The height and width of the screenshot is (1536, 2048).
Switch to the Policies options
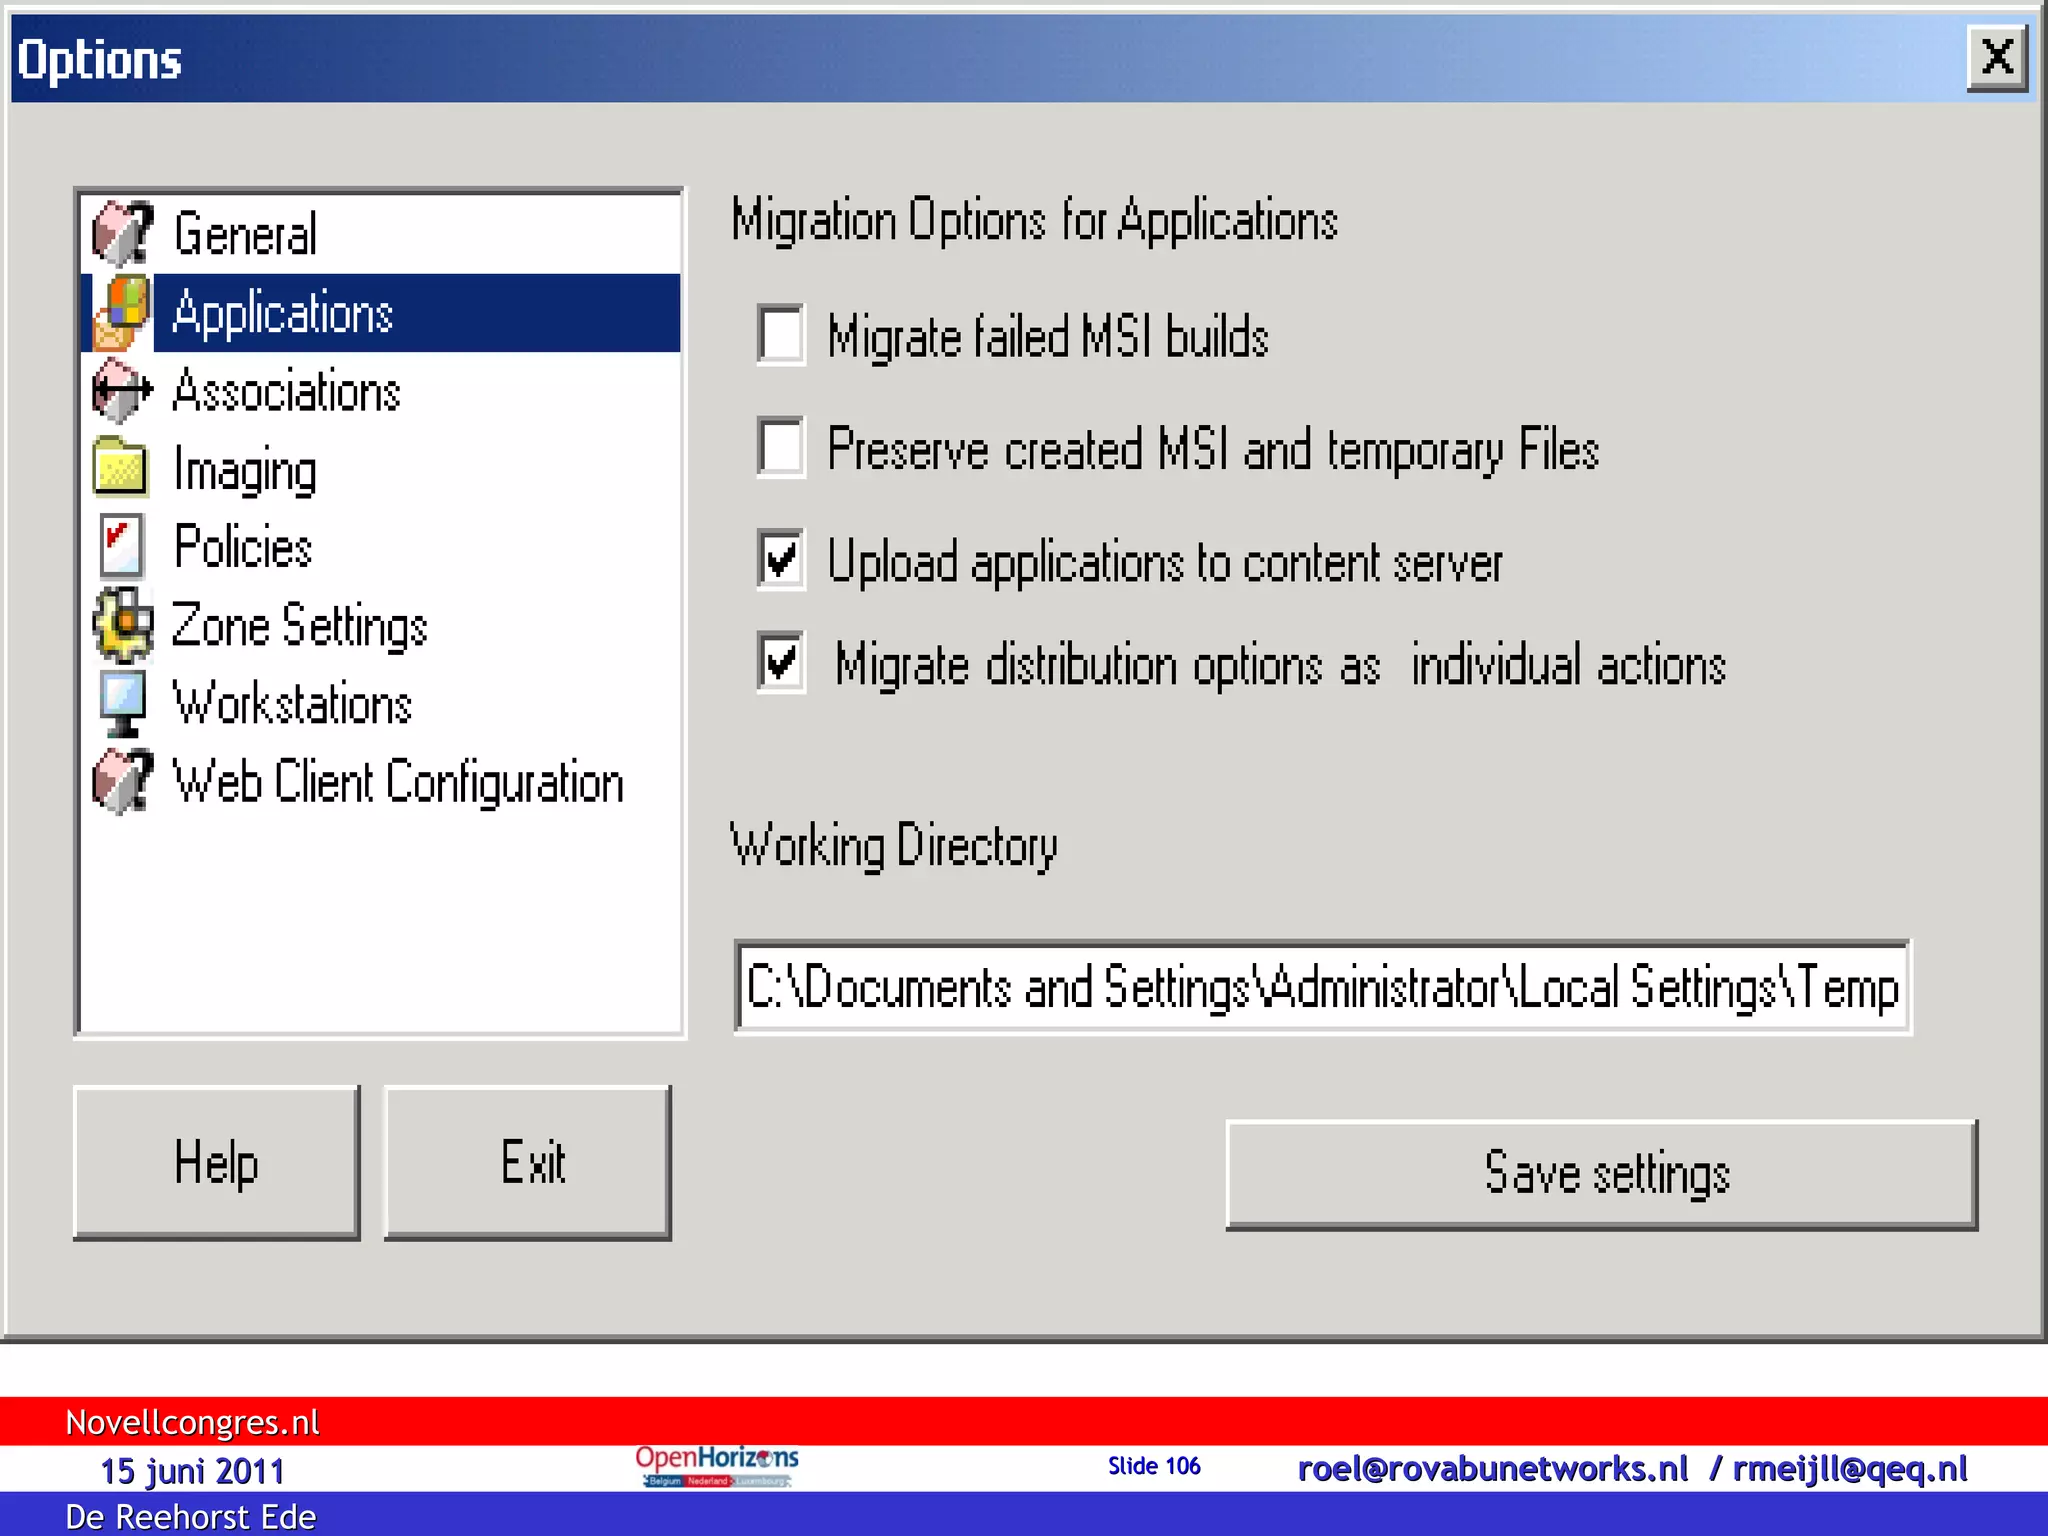click(x=380, y=546)
